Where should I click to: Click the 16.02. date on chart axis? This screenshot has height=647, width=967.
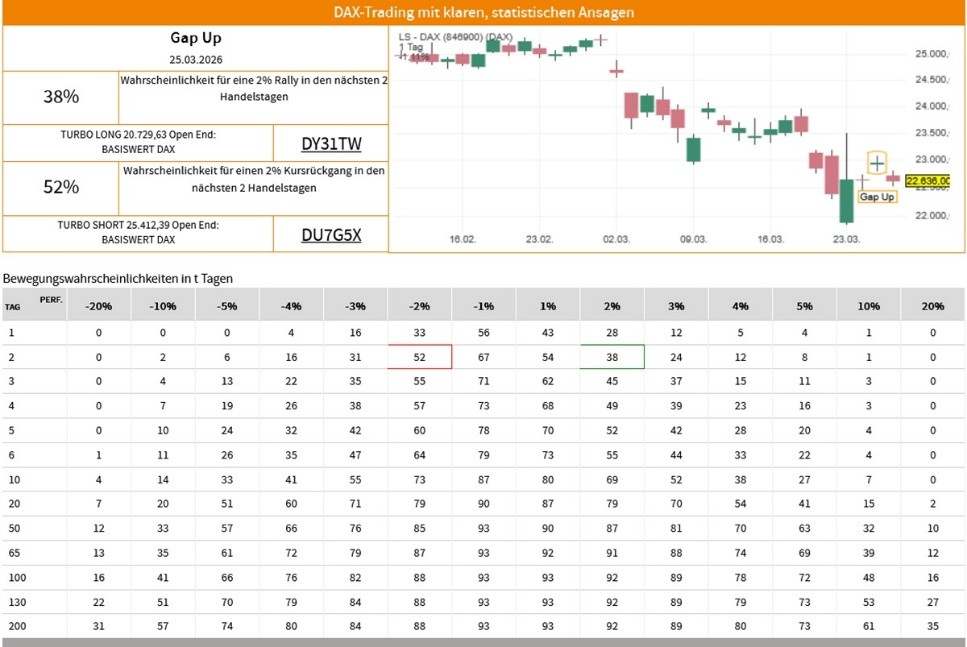[461, 240]
